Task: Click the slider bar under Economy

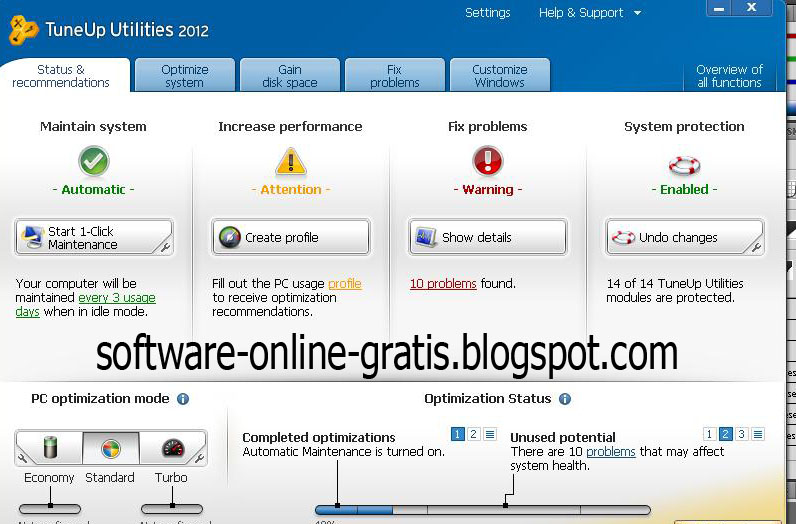Action: pyautogui.click(x=50, y=509)
